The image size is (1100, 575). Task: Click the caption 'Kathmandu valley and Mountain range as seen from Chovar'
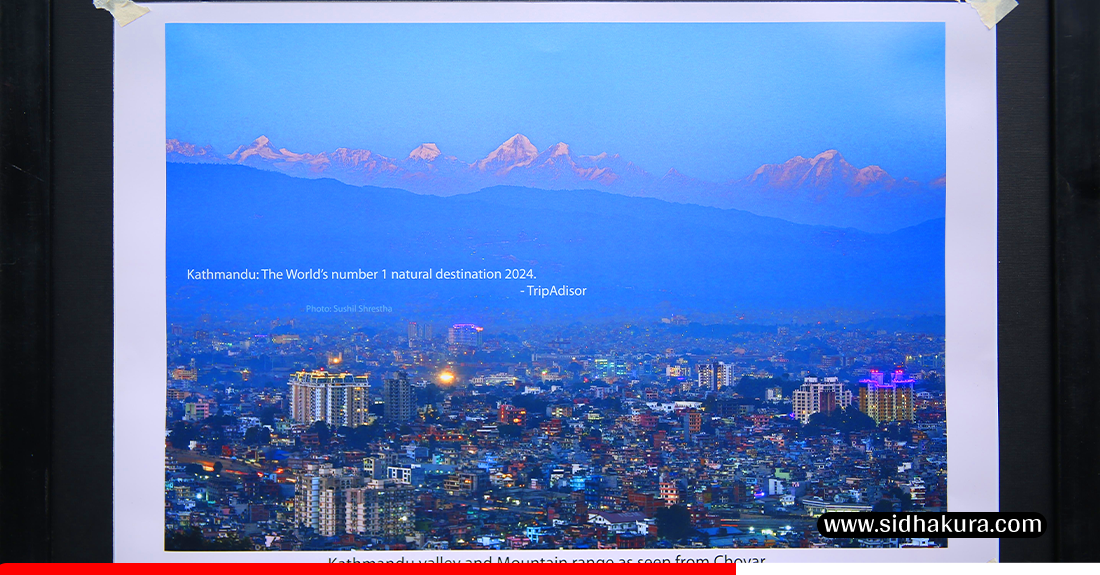coord(546,560)
